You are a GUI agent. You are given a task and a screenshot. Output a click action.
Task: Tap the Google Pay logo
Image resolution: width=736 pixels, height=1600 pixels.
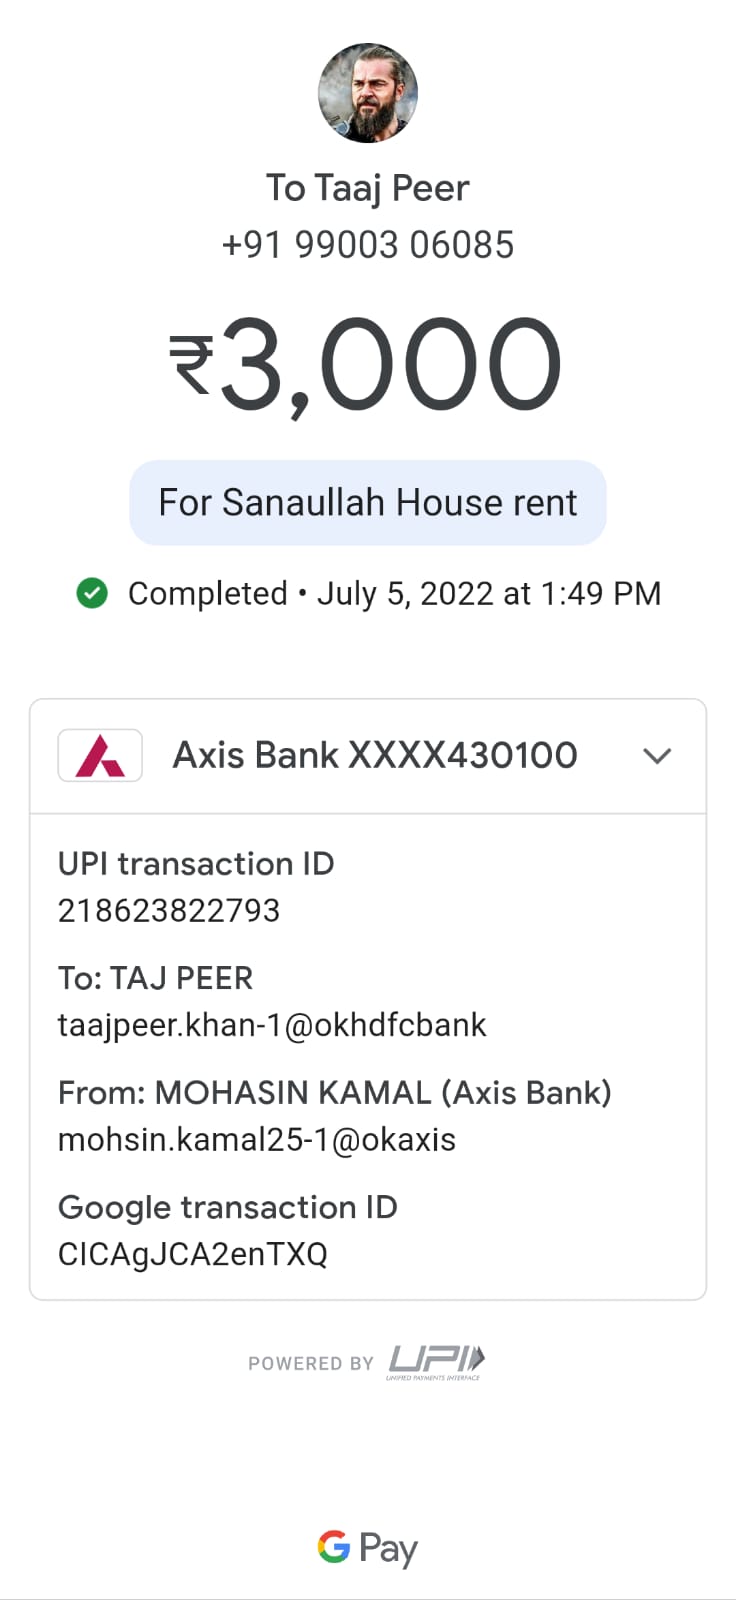(x=368, y=1548)
